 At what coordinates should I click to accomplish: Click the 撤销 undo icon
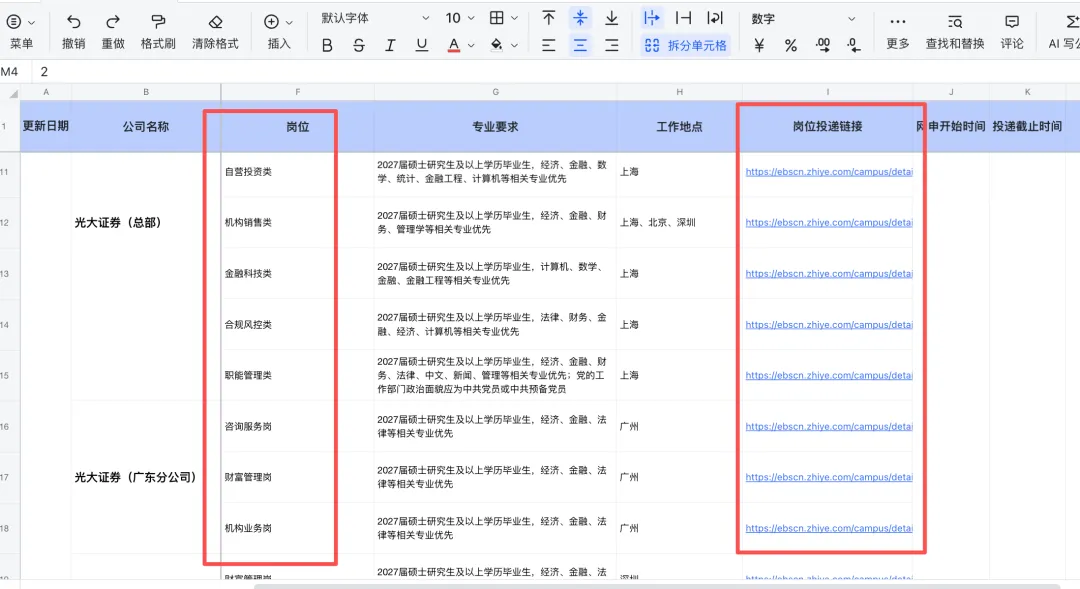coord(74,22)
